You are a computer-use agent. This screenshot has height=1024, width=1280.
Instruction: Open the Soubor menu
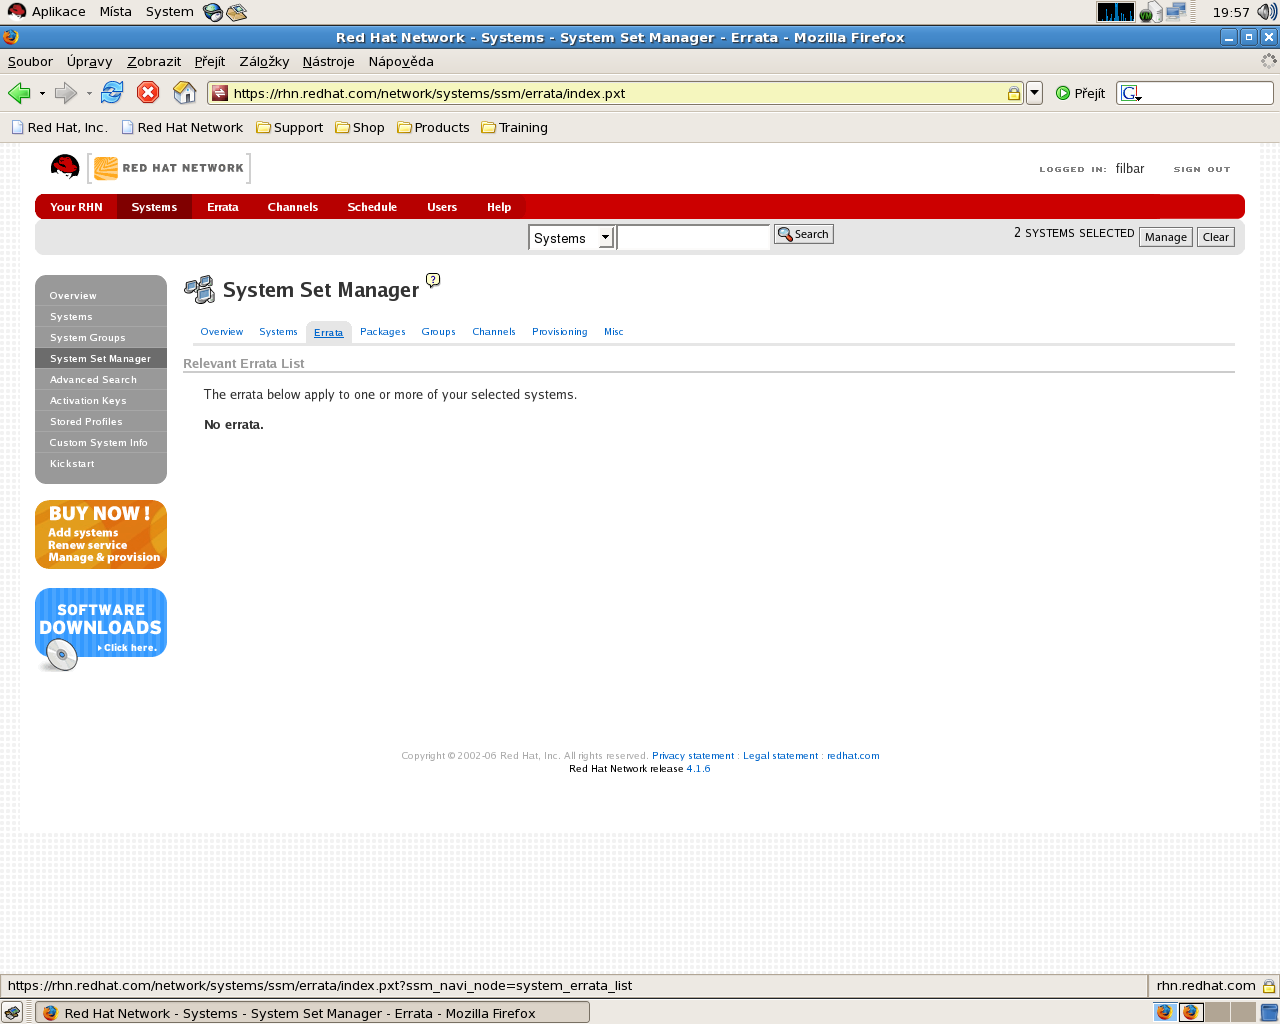tap(30, 61)
